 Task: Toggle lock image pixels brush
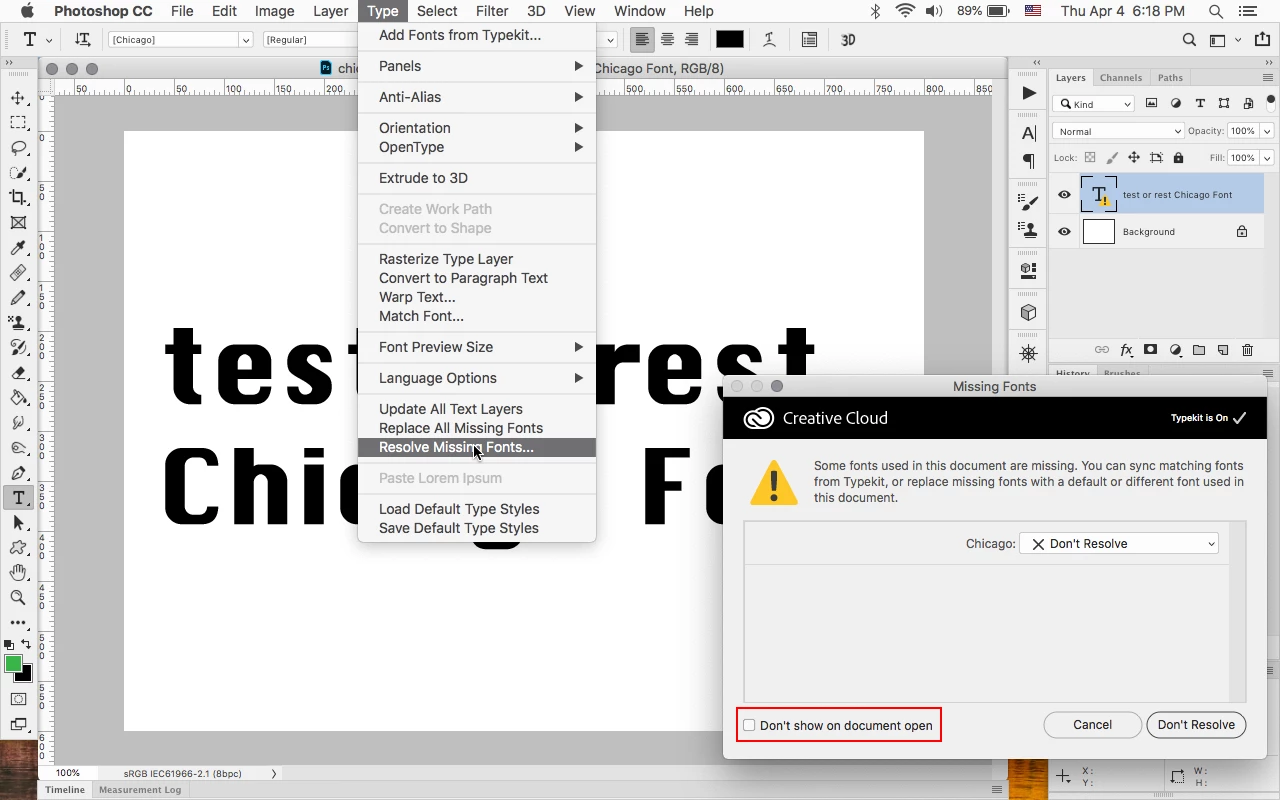click(x=1112, y=158)
